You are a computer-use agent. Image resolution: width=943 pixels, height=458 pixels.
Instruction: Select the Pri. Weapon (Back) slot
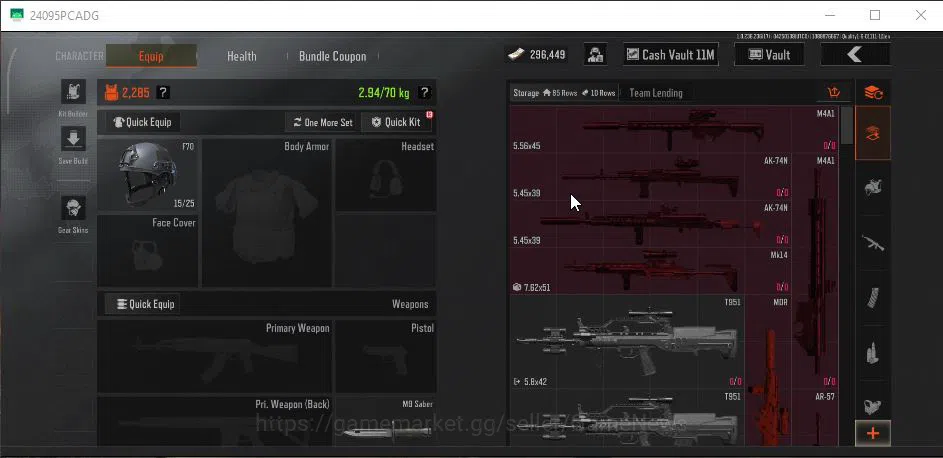(x=214, y=421)
